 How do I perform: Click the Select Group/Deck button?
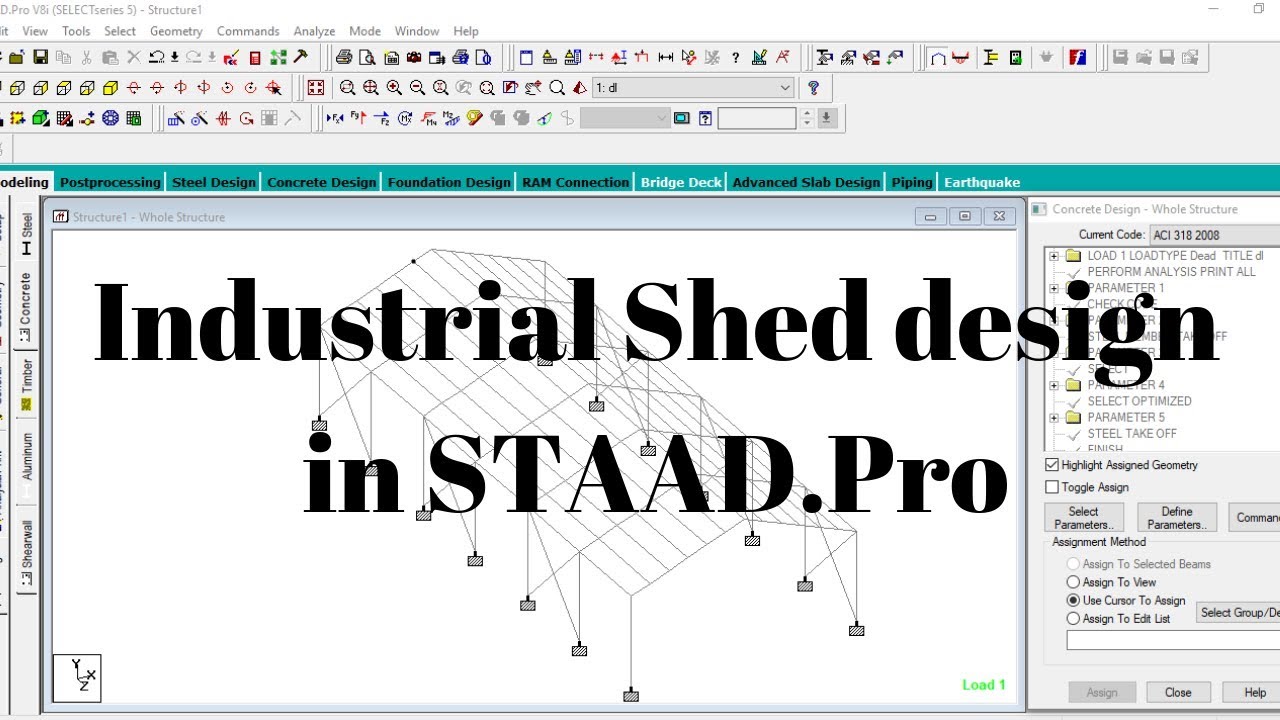pos(1238,612)
